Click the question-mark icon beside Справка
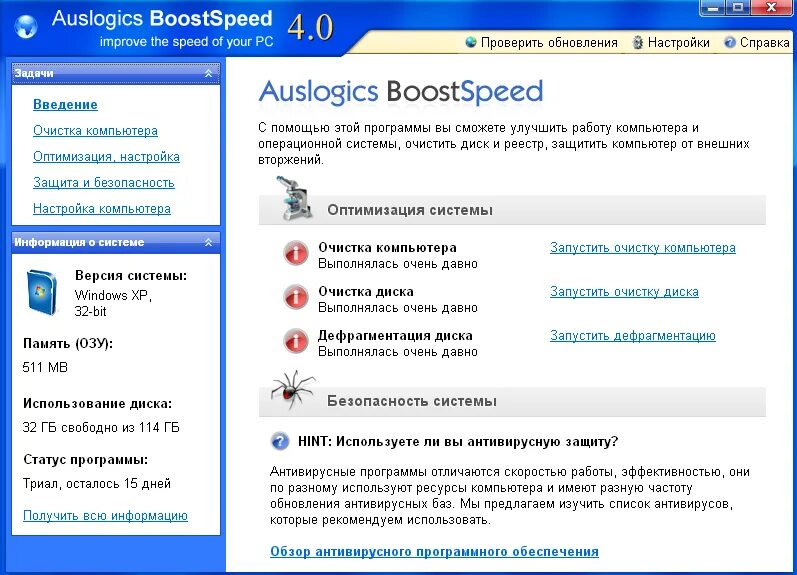Image resolution: width=797 pixels, height=575 pixels. (730, 43)
